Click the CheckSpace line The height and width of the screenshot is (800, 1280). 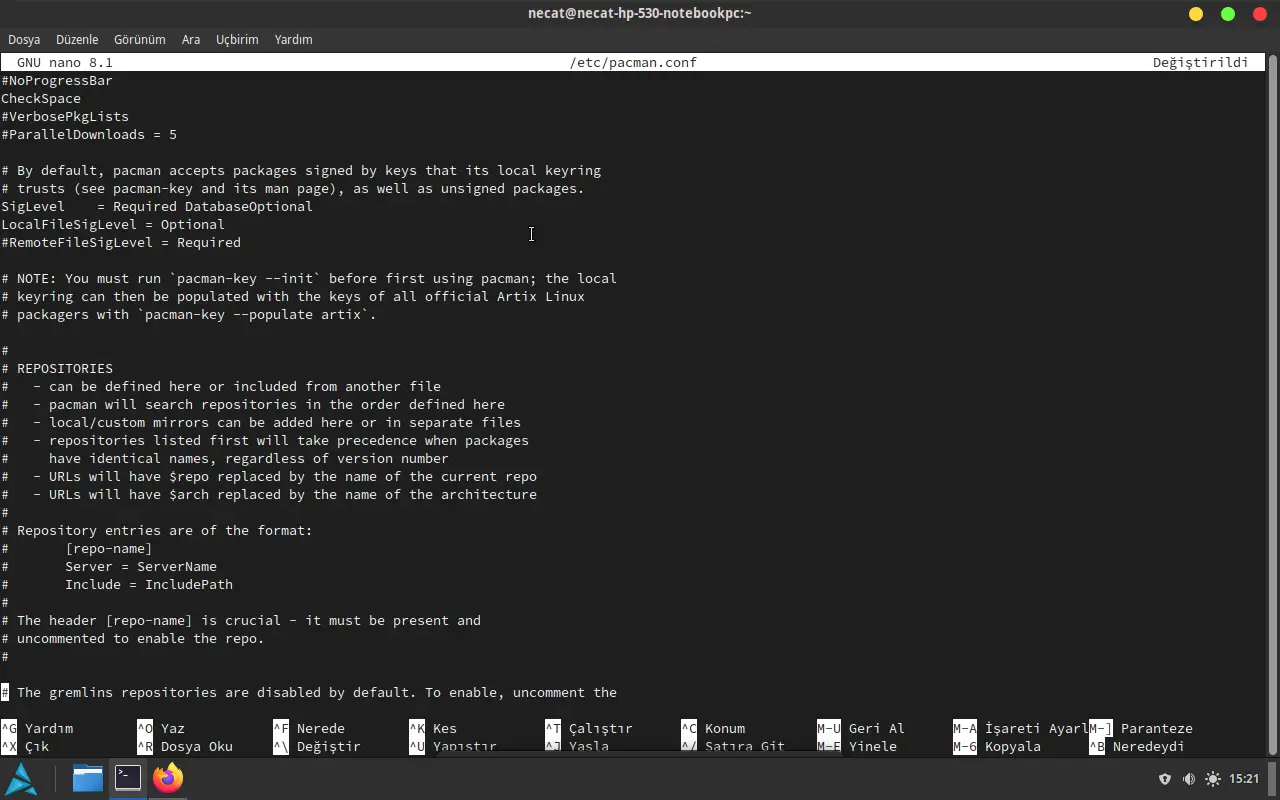click(41, 99)
